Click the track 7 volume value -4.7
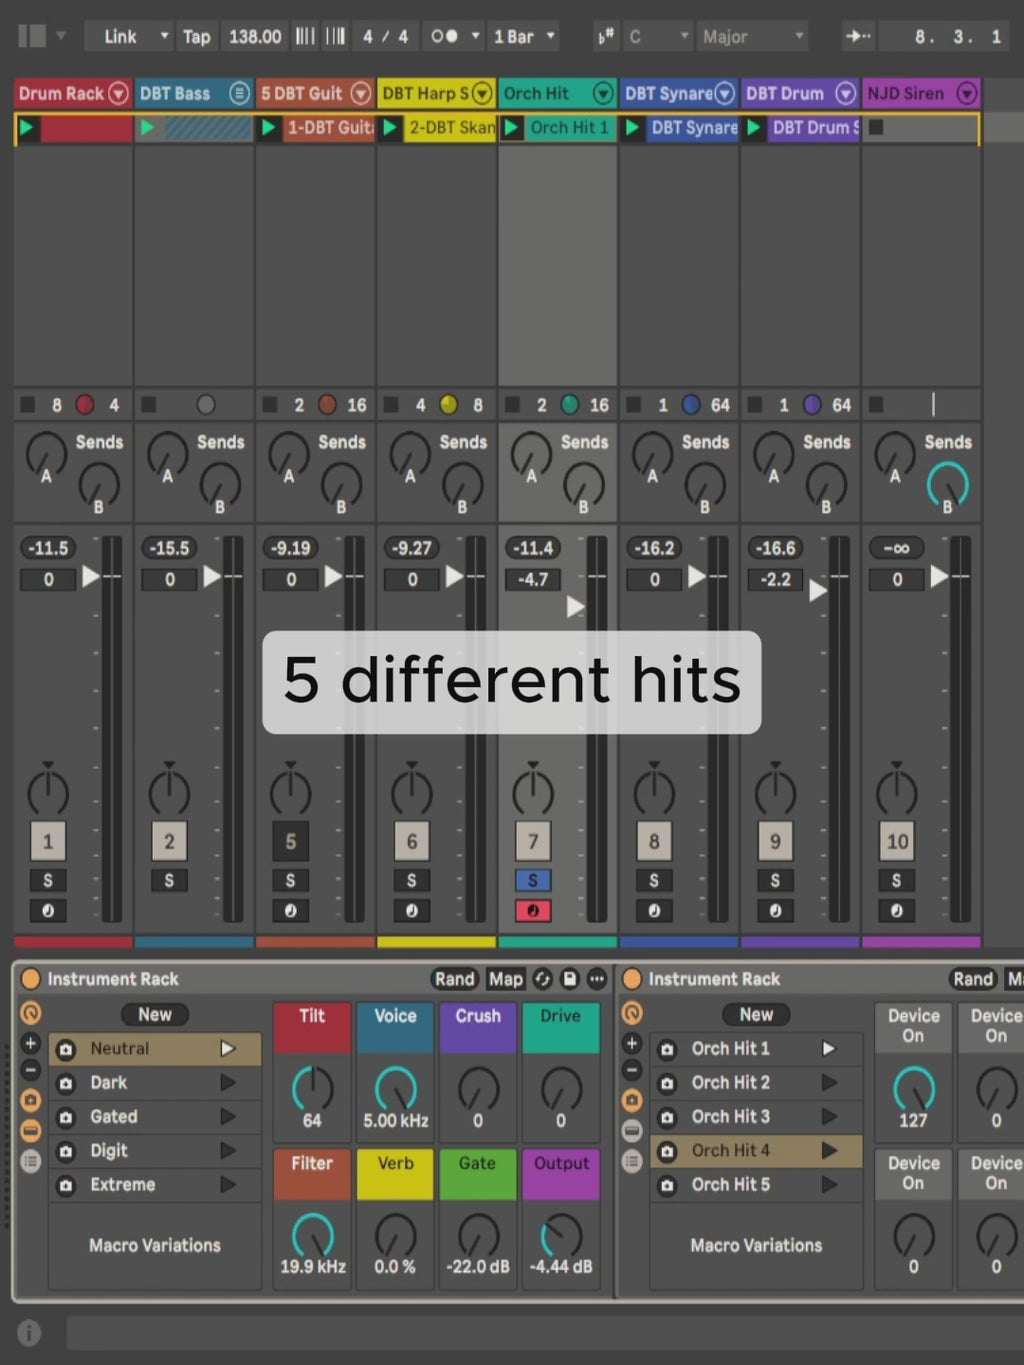 pos(533,579)
